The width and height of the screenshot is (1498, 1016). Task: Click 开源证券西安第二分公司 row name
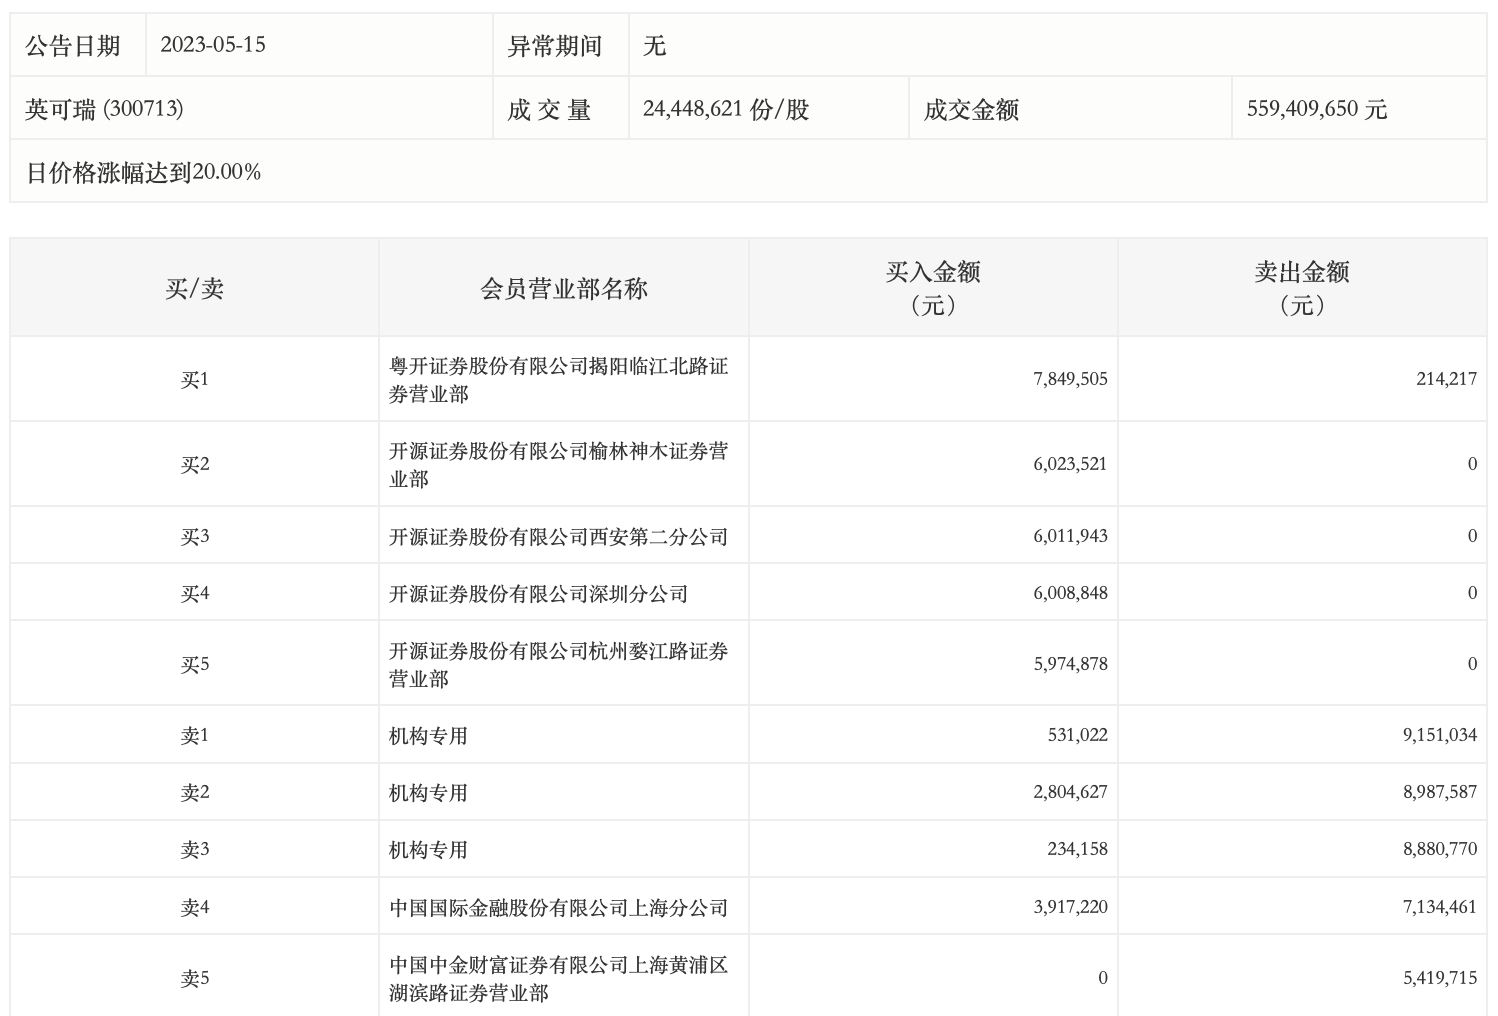point(558,537)
